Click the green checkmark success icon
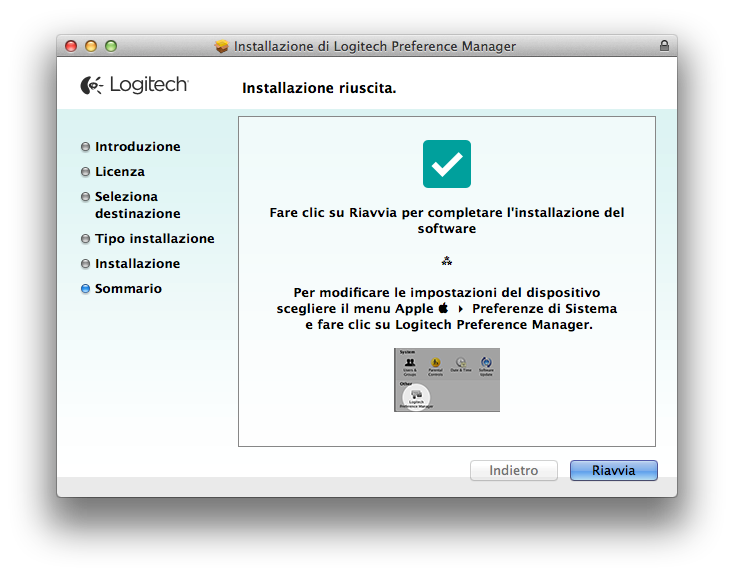734x576 pixels. tap(447, 164)
